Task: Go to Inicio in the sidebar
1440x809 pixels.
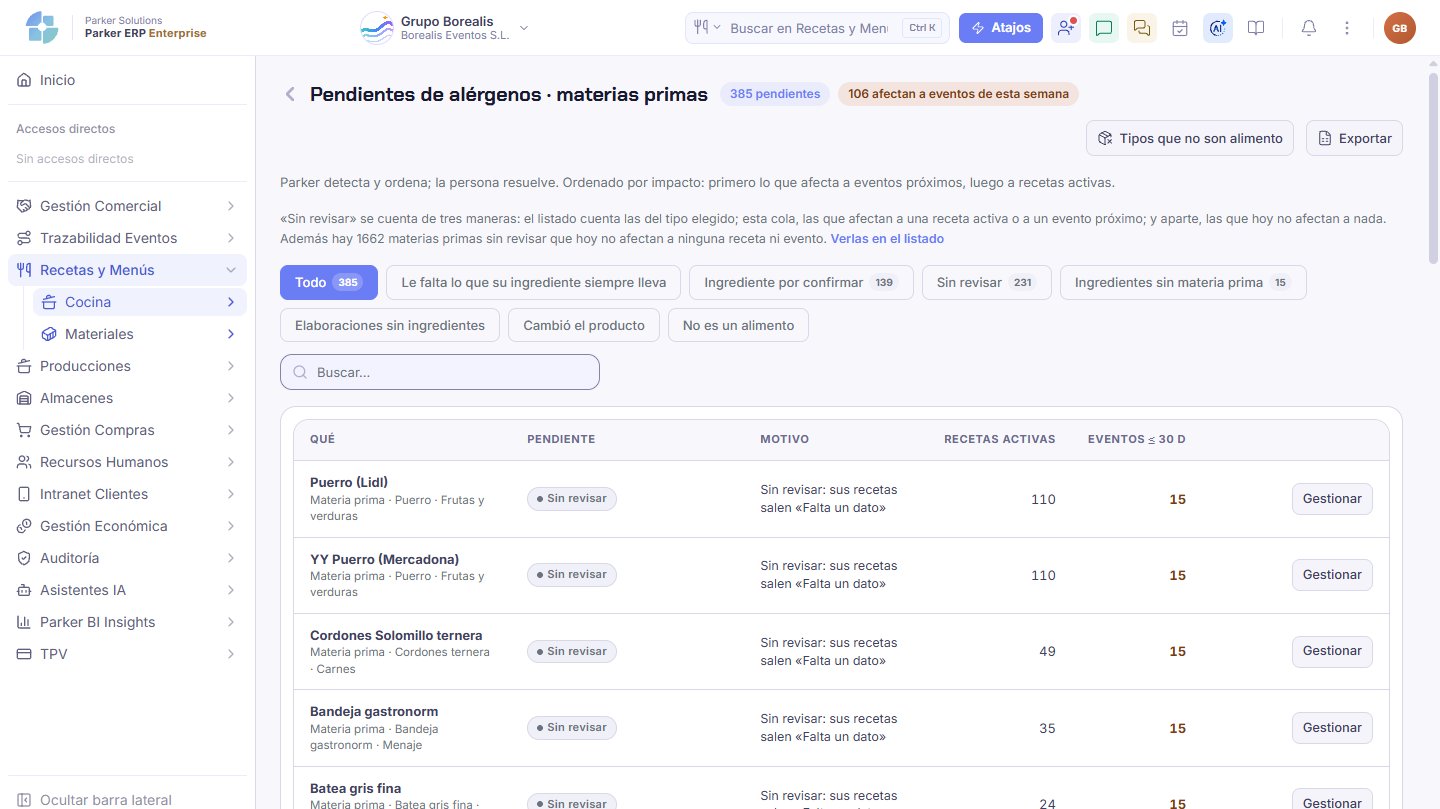Action: click(x=127, y=80)
